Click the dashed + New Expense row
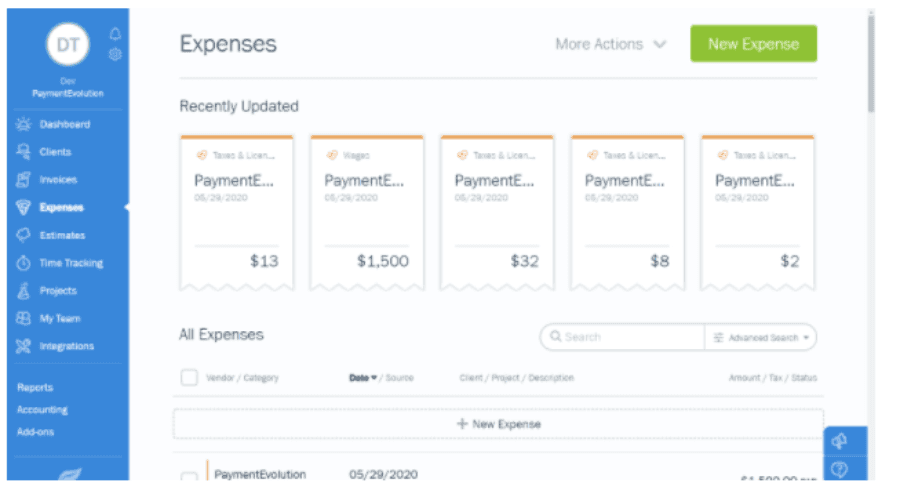This screenshot has width=900, height=501. pos(498,424)
